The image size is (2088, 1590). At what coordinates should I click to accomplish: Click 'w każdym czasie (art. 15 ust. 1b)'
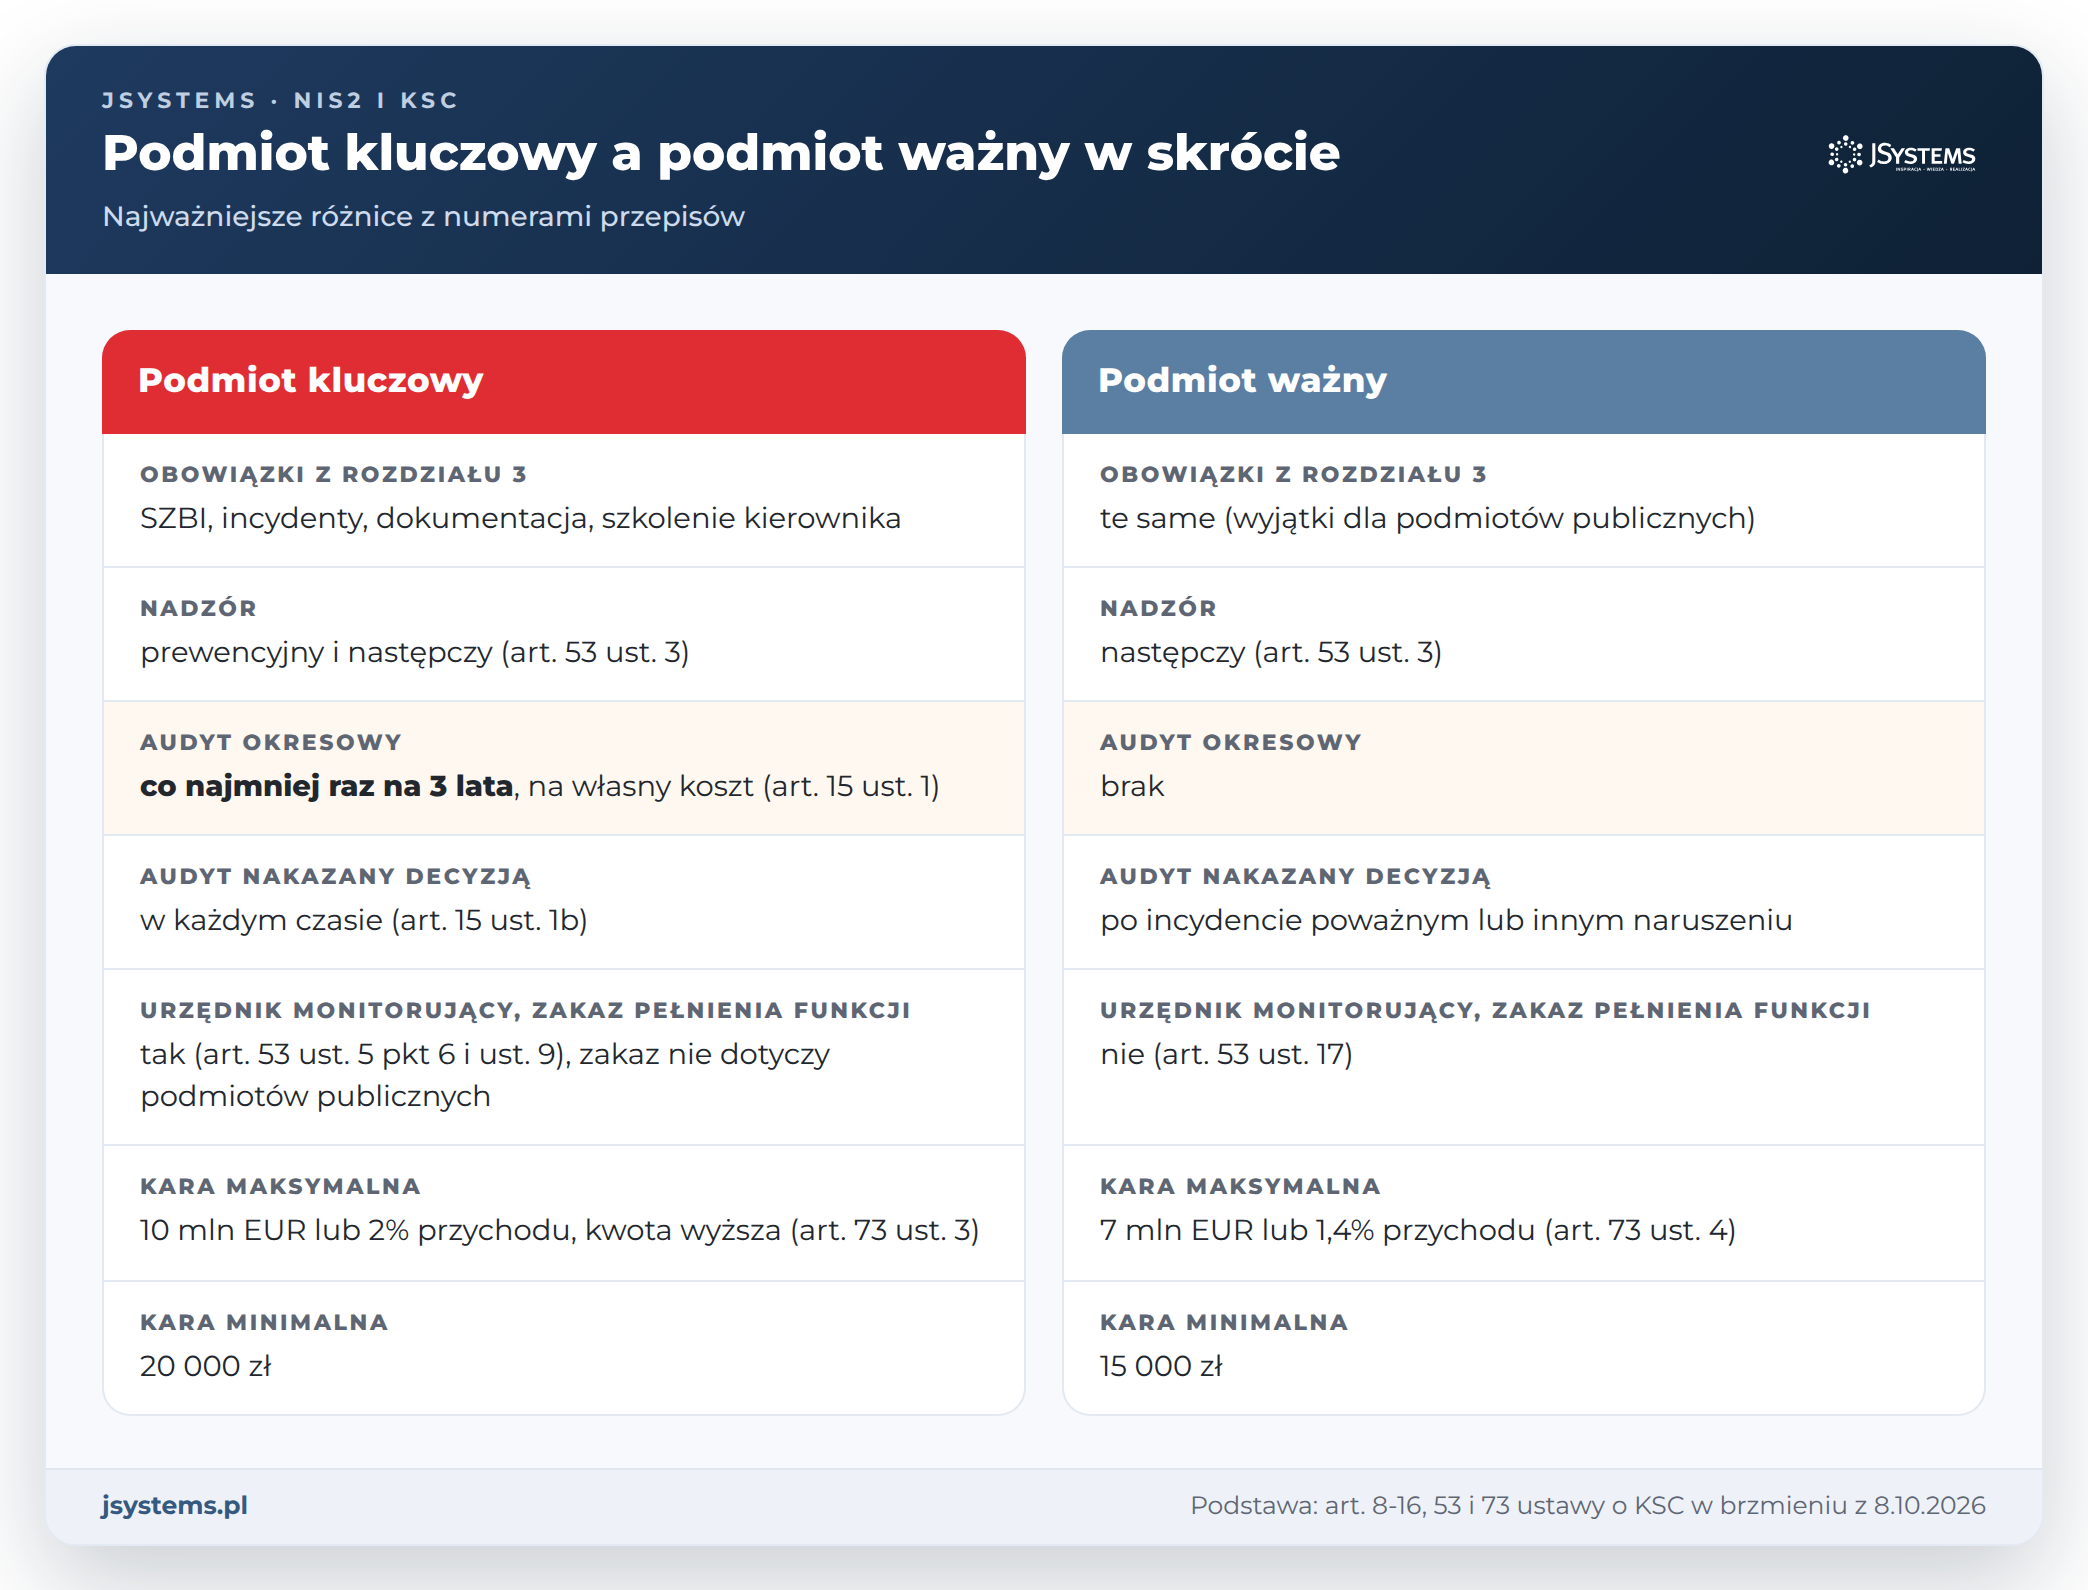[363, 920]
